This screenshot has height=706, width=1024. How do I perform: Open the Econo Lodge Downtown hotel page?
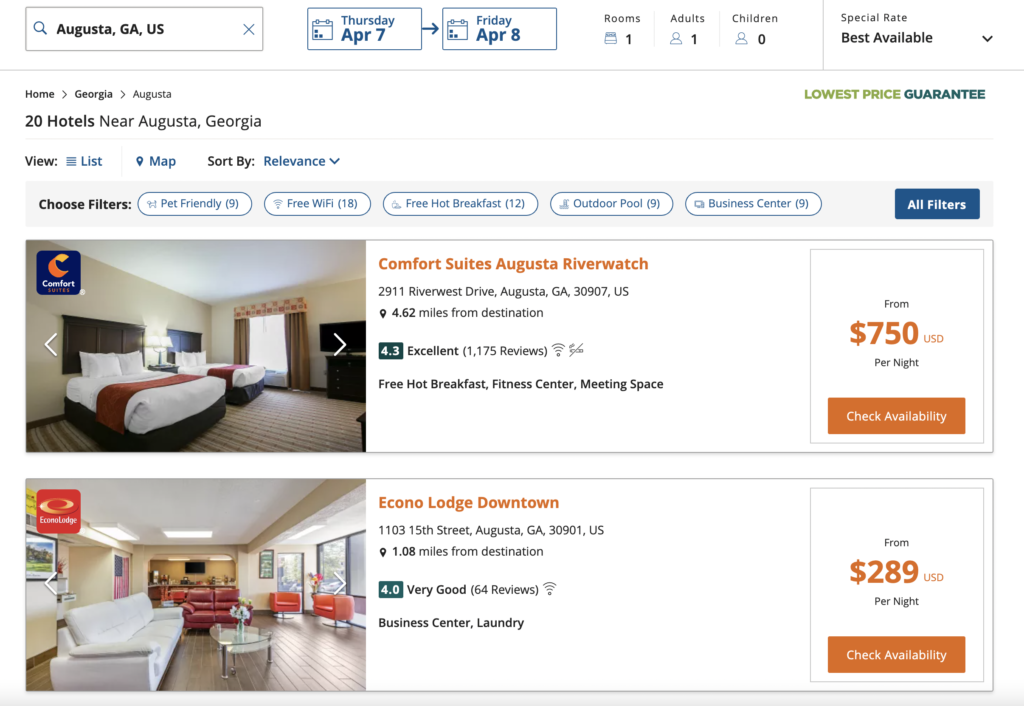pyautogui.click(x=468, y=503)
